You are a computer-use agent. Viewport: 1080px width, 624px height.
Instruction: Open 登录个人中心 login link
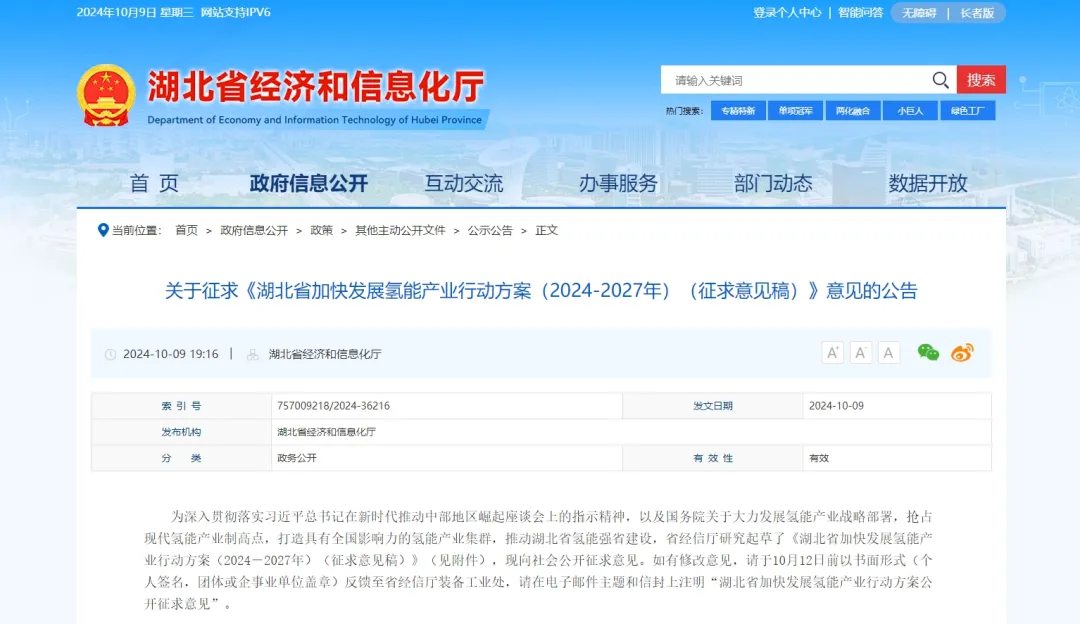[787, 13]
